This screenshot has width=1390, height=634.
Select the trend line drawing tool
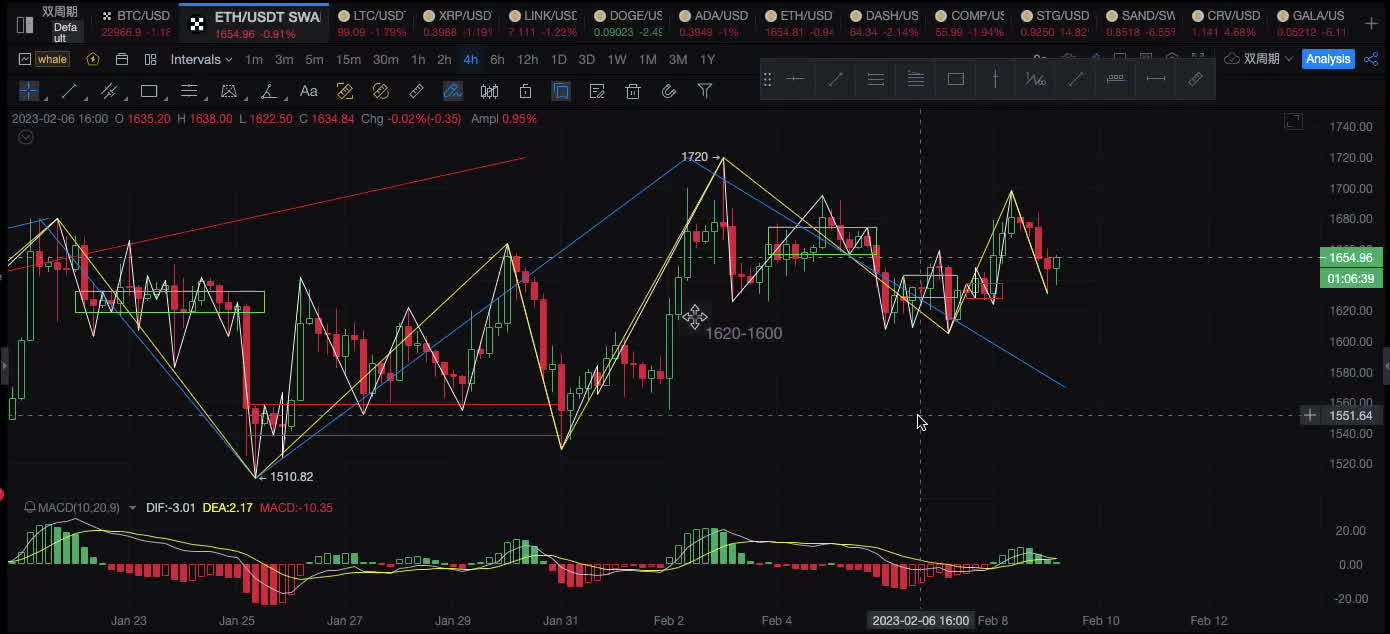click(x=69, y=91)
